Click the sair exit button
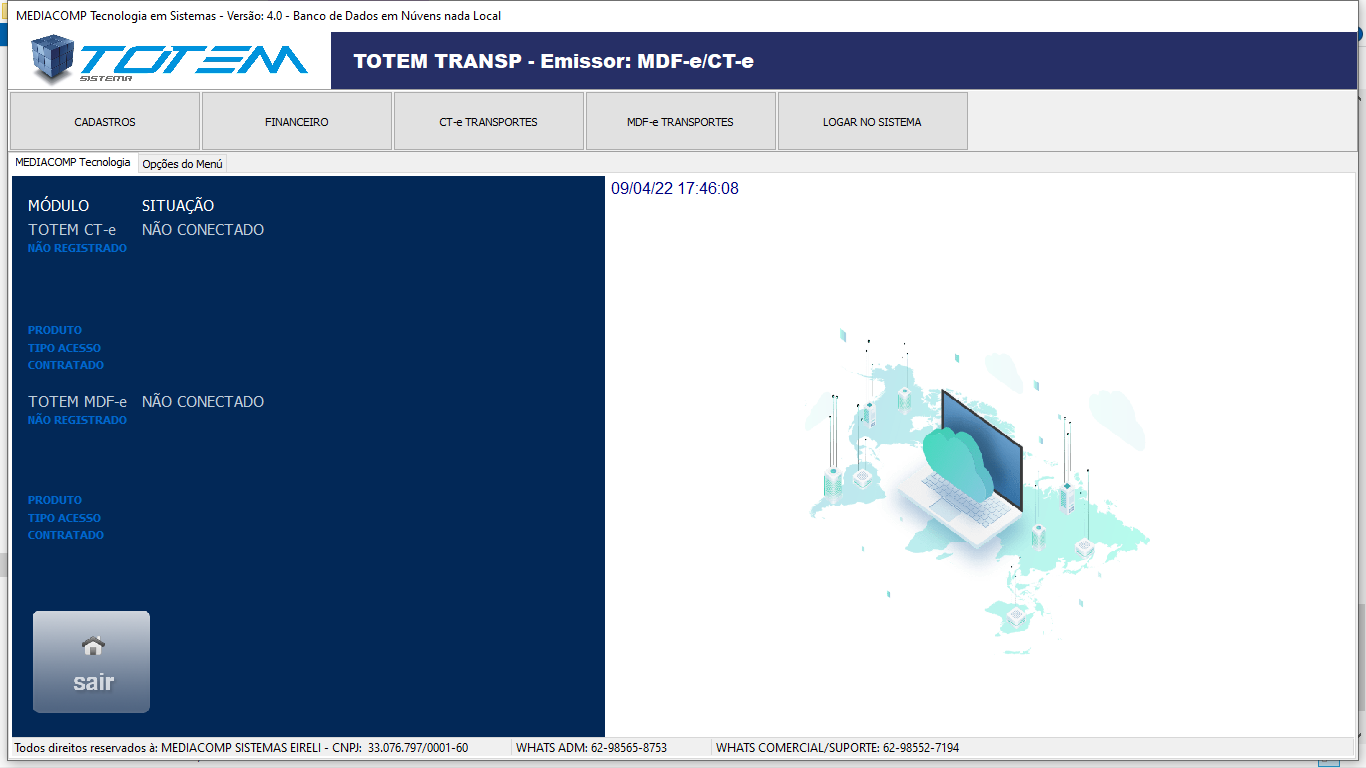 [92, 662]
